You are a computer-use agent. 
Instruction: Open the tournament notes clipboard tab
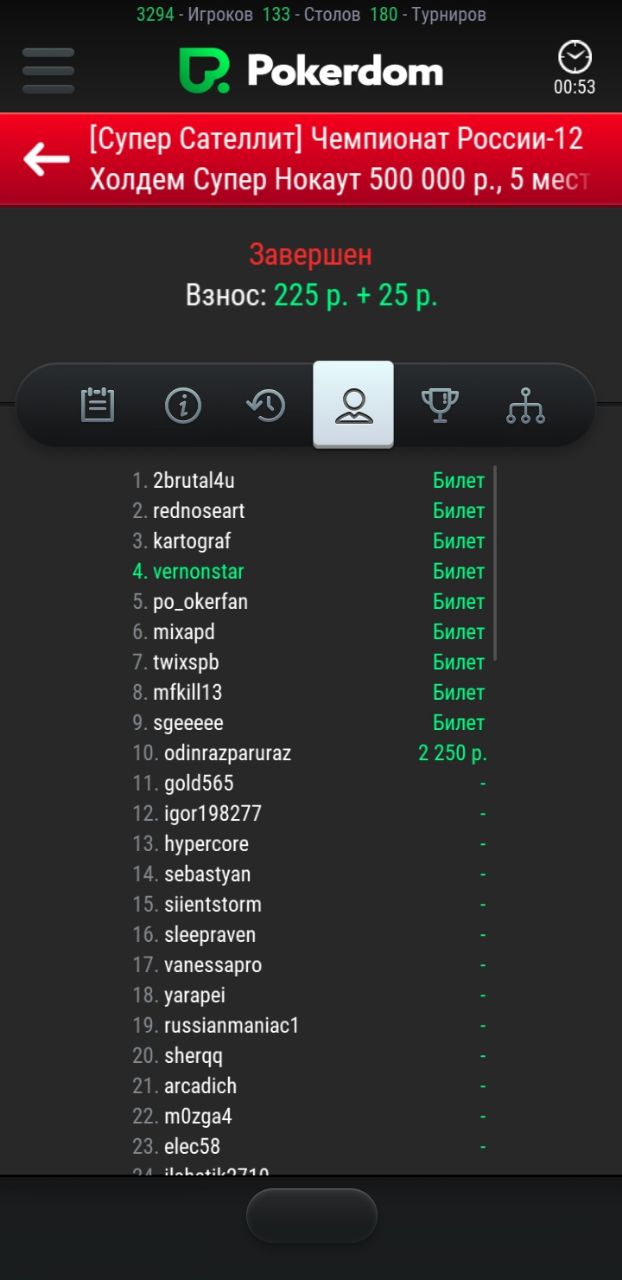click(x=97, y=405)
